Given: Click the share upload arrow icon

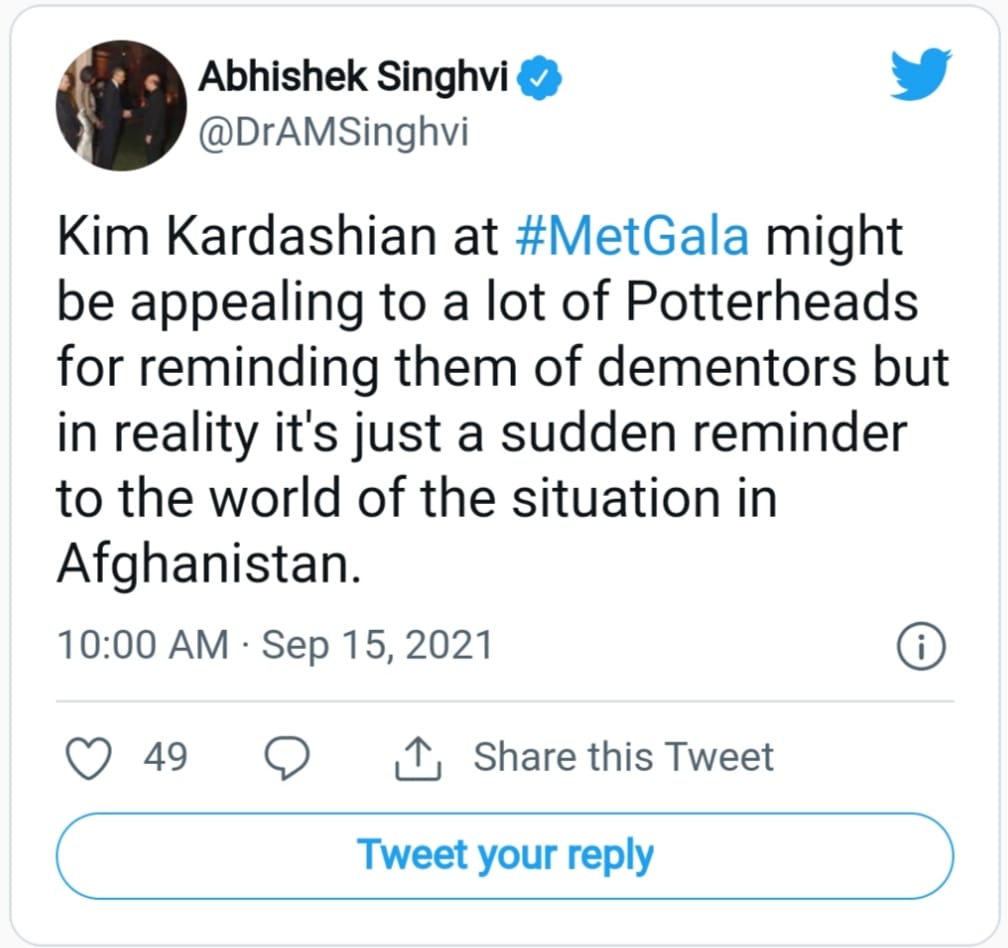Looking at the screenshot, I should pyautogui.click(x=418, y=759).
